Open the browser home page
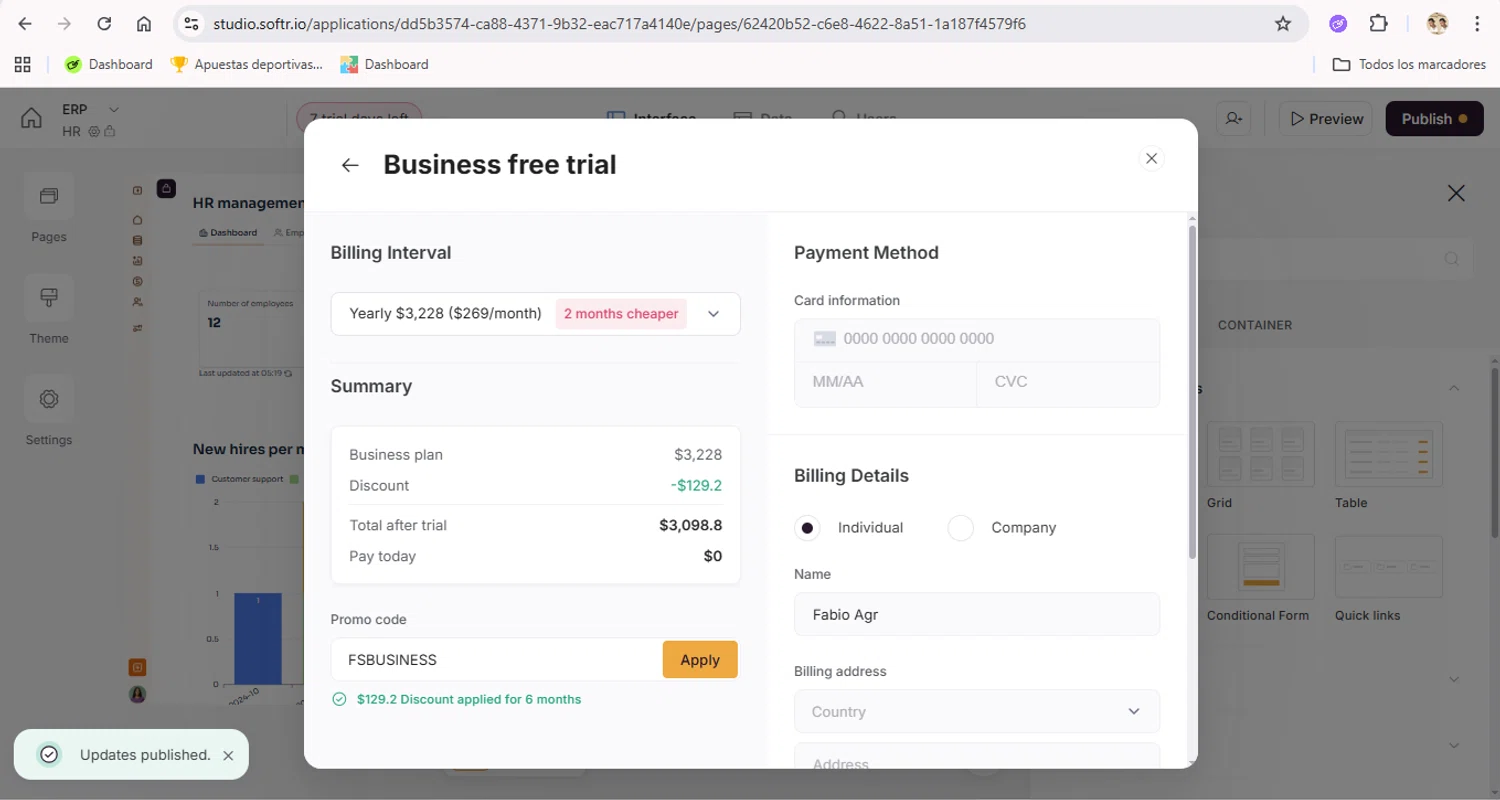This screenshot has height=800, width=1500. [x=144, y=24]
